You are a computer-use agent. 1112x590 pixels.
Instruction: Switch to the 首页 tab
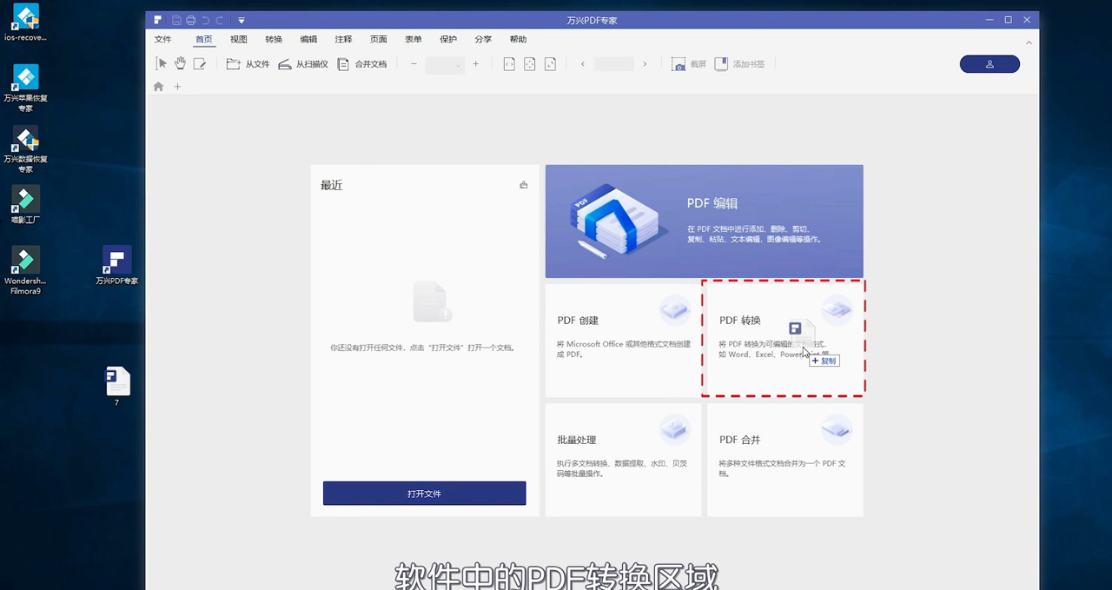[204, 39]
